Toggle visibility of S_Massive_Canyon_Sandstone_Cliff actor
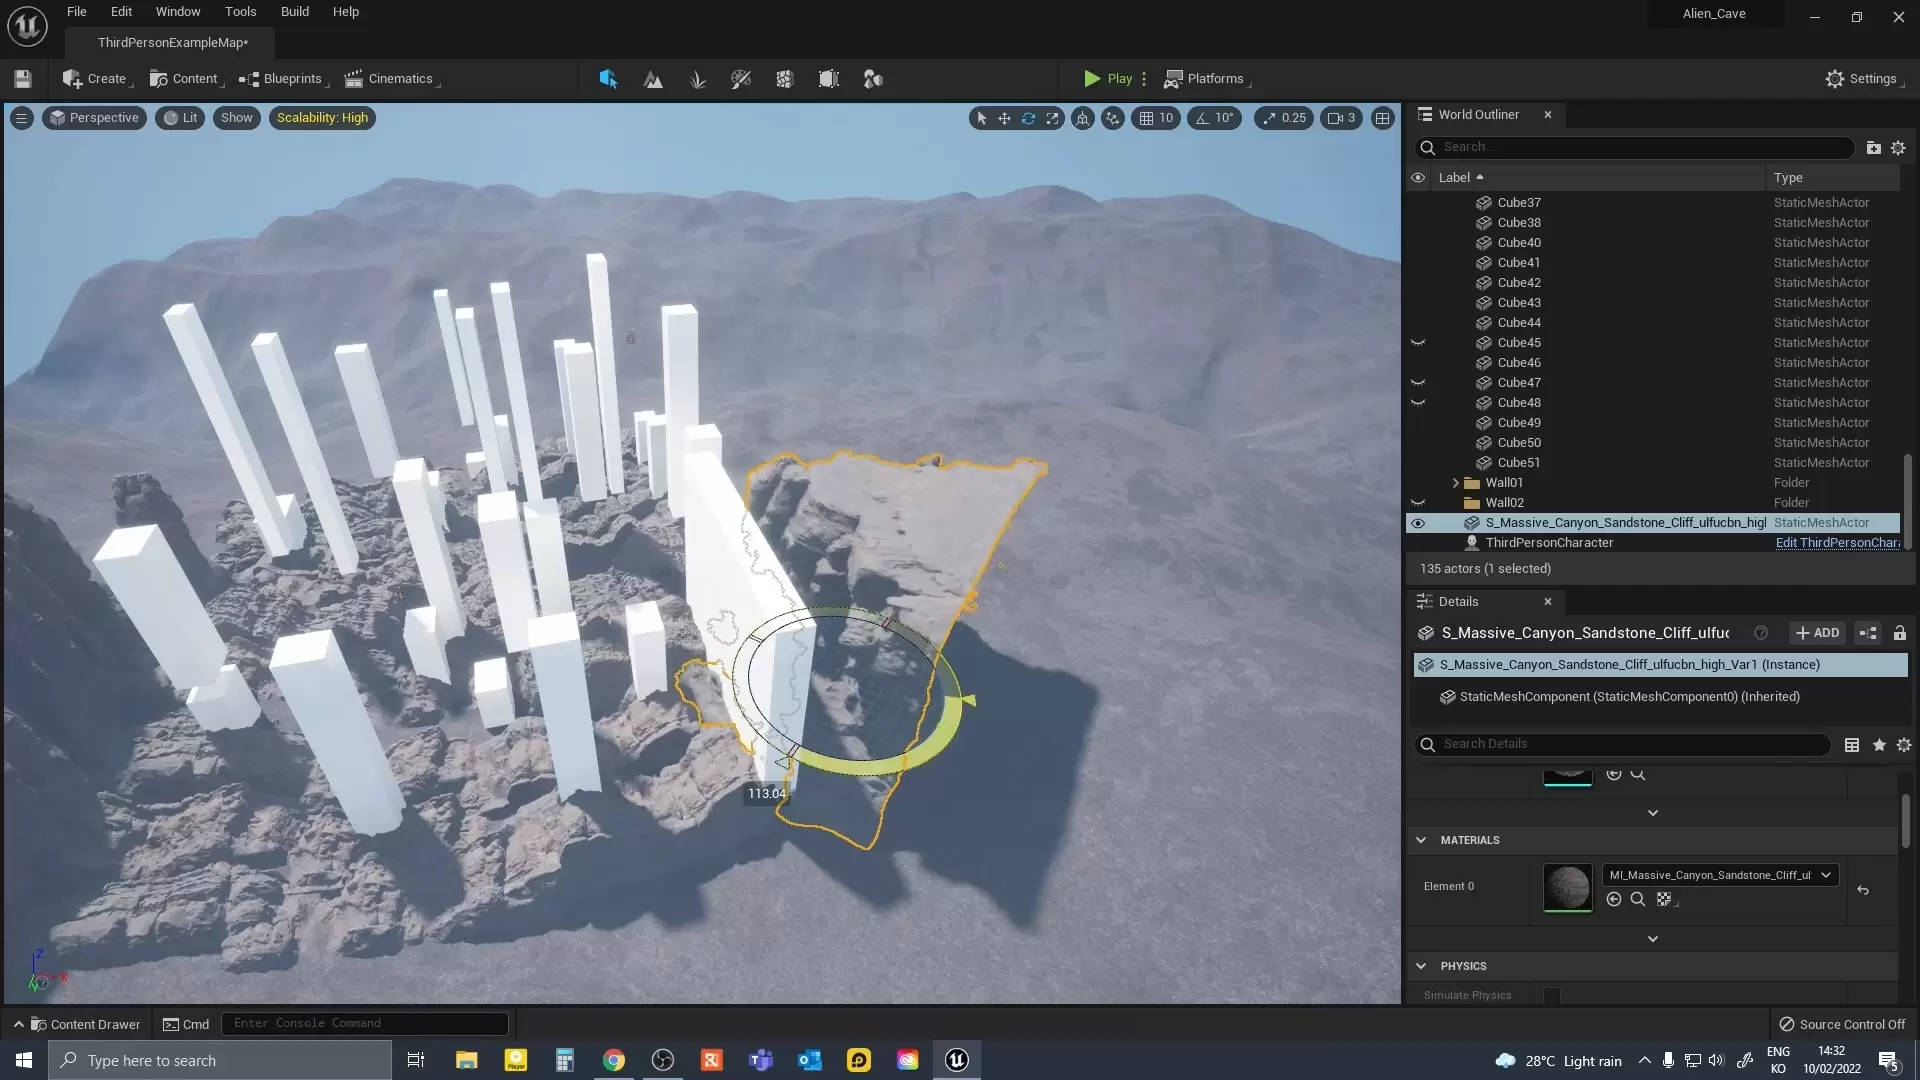Screen dimensions: 1920x1080 point(1417,523)
